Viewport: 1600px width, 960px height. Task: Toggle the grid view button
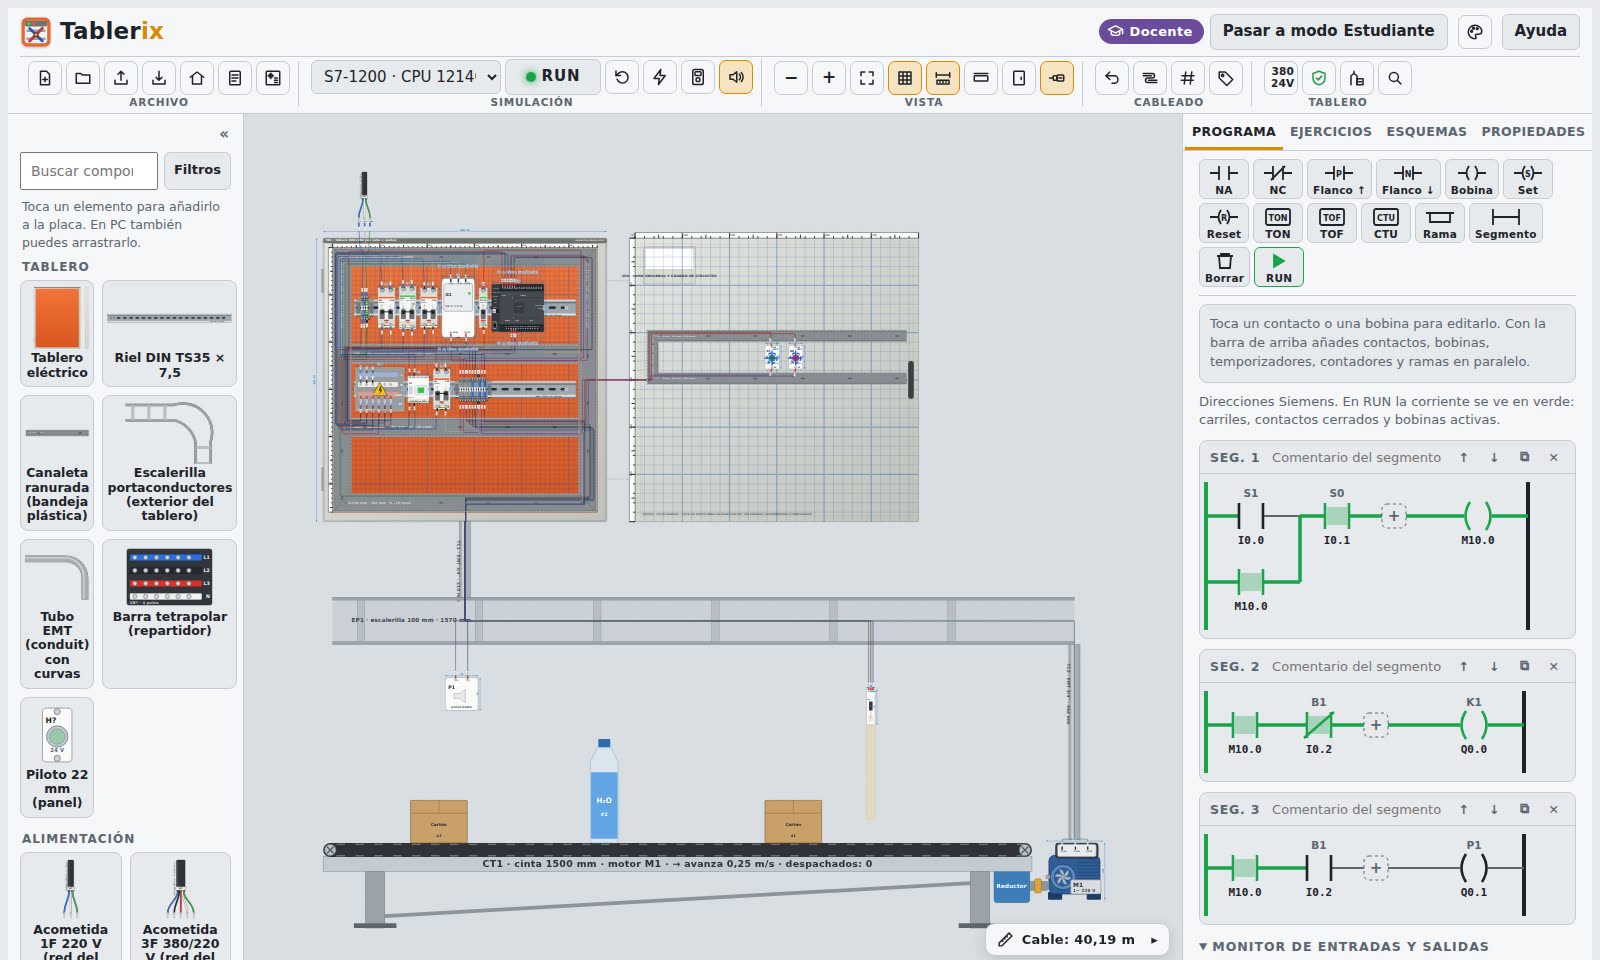[x=905, y=78]
